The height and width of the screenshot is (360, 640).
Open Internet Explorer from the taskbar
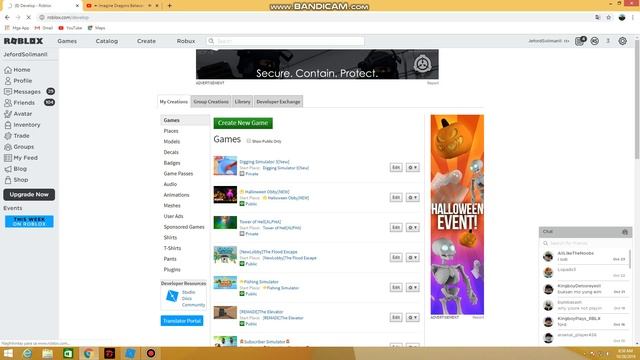(x=27, y=353)
